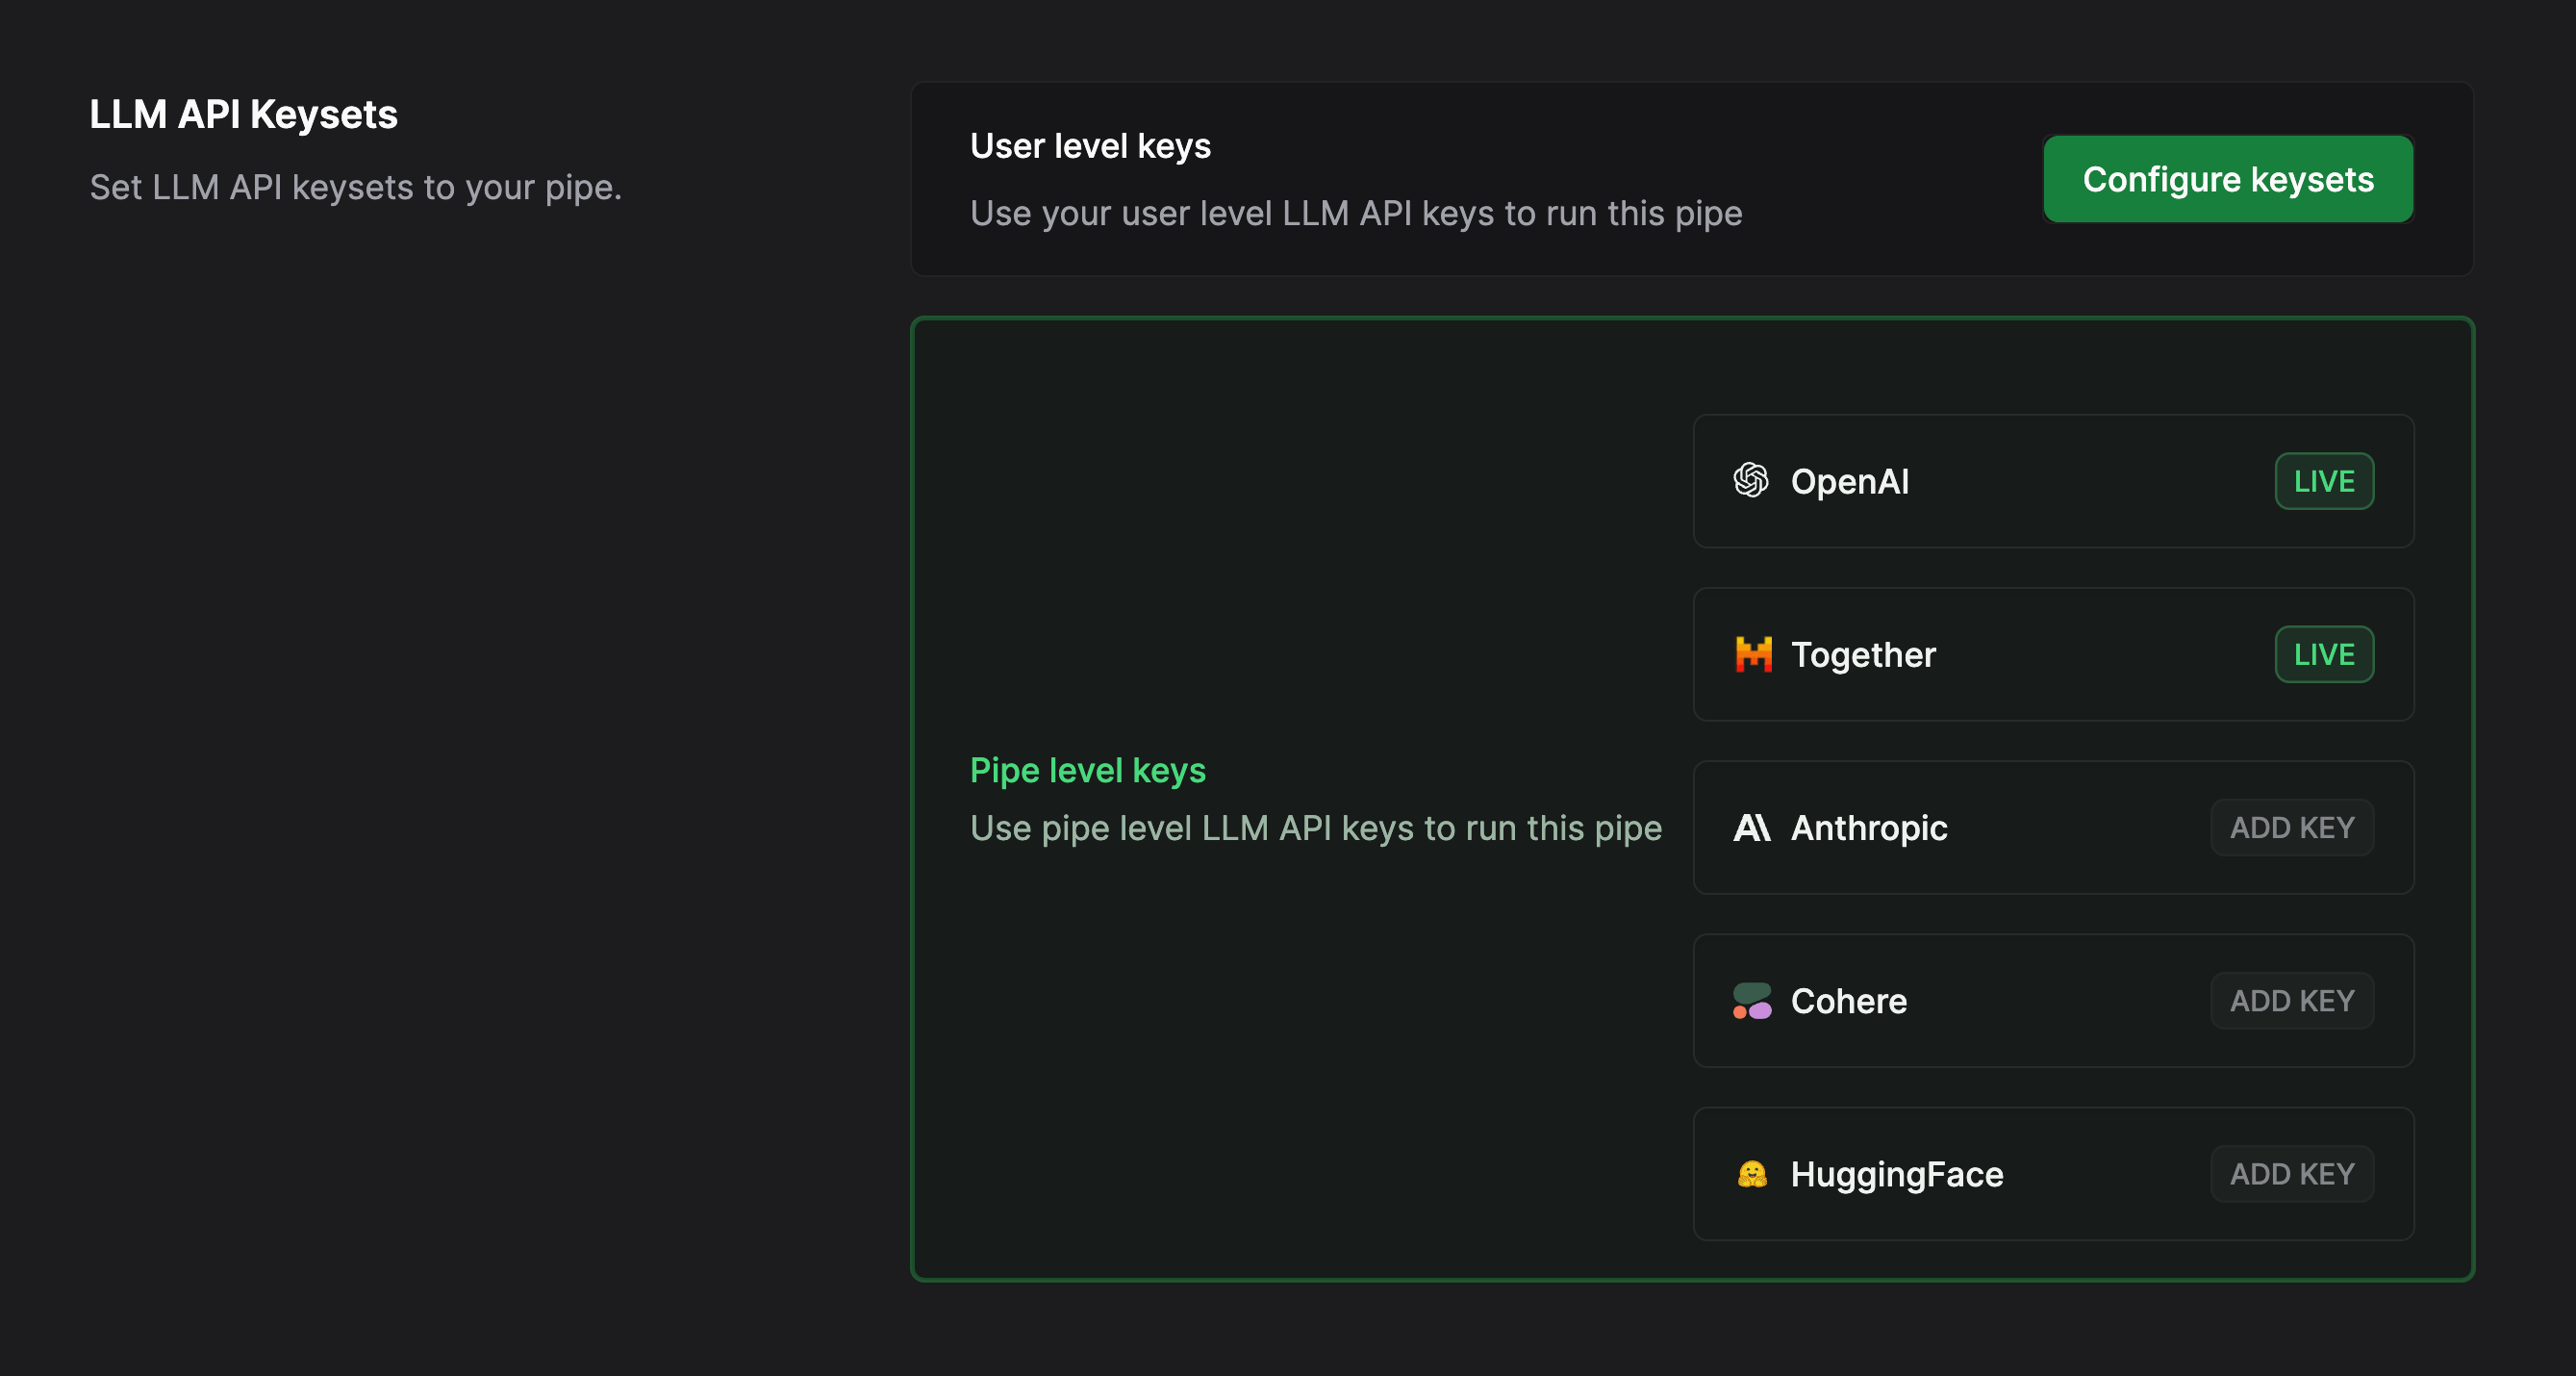Select the Pipe level keys heading
The image size is (2576, 1376).
[1088, 770]
